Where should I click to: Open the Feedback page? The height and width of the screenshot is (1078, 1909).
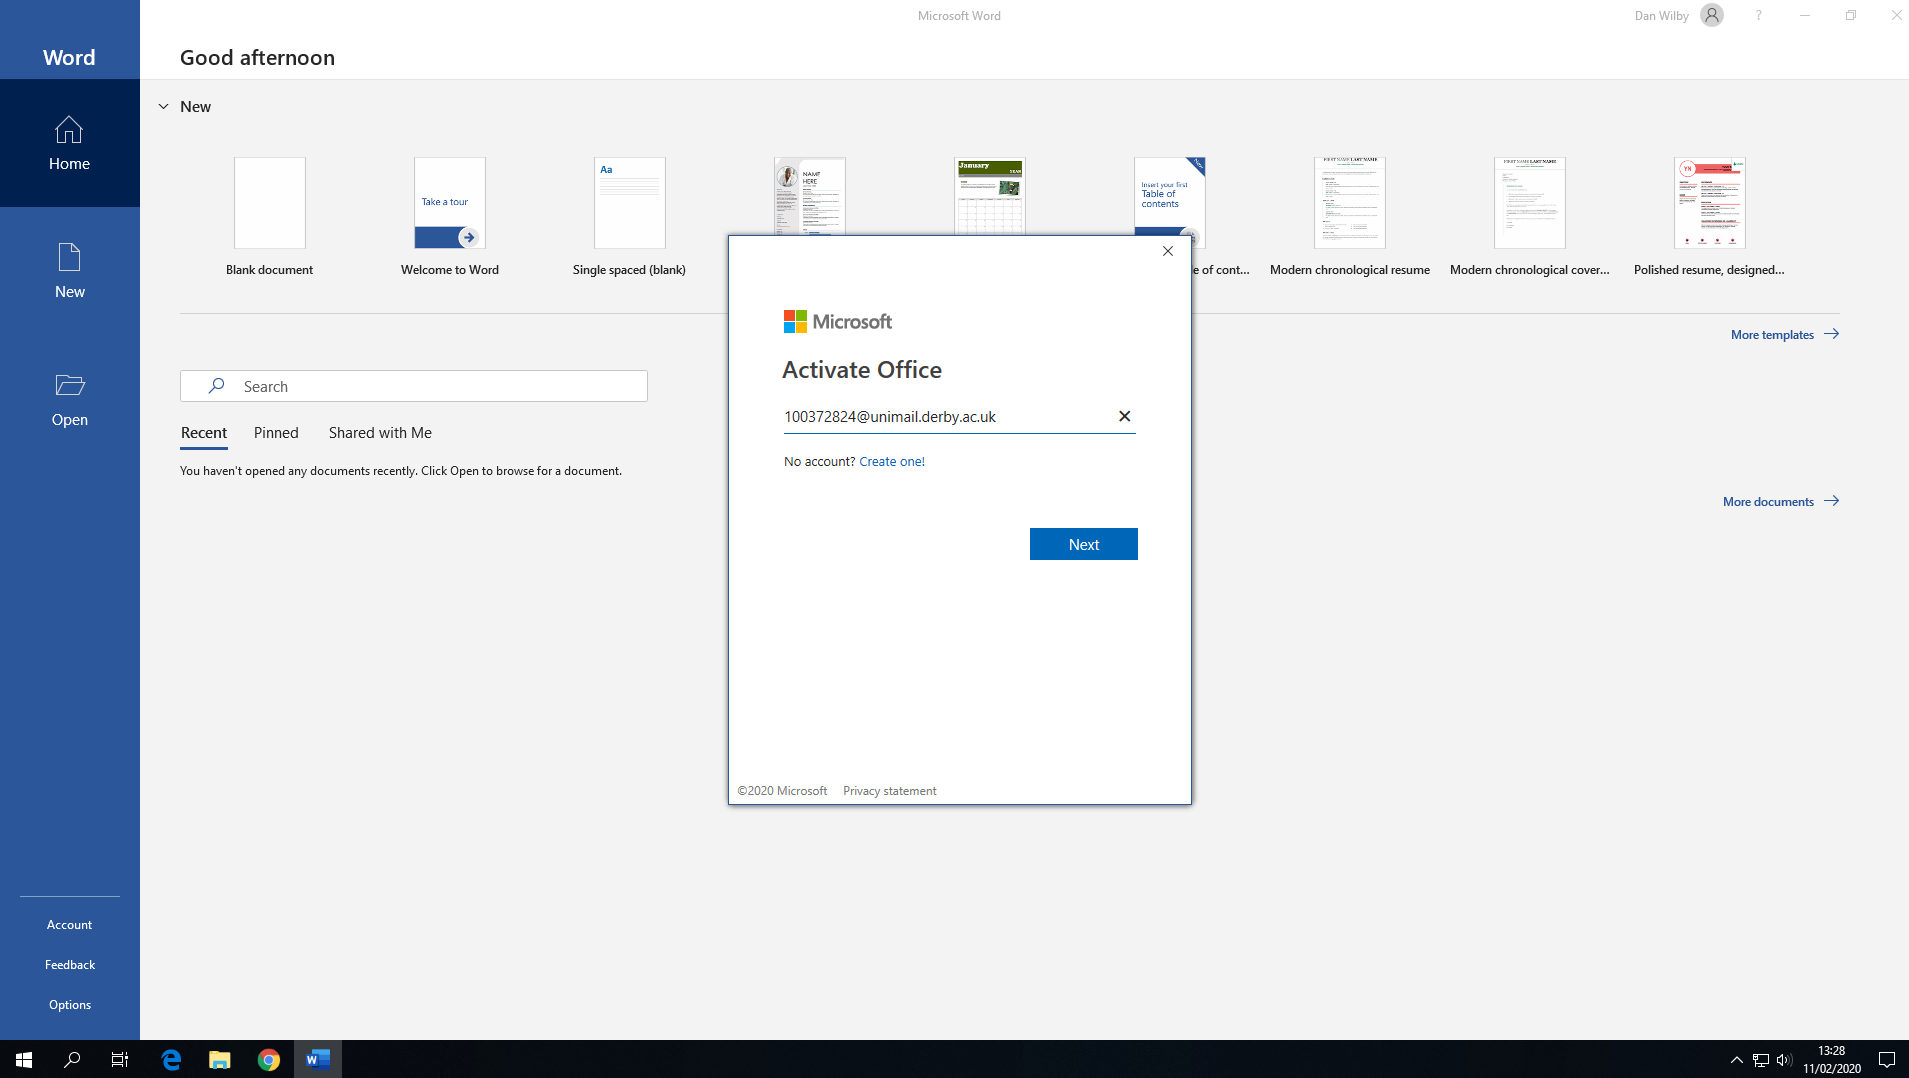click(70, 965)
